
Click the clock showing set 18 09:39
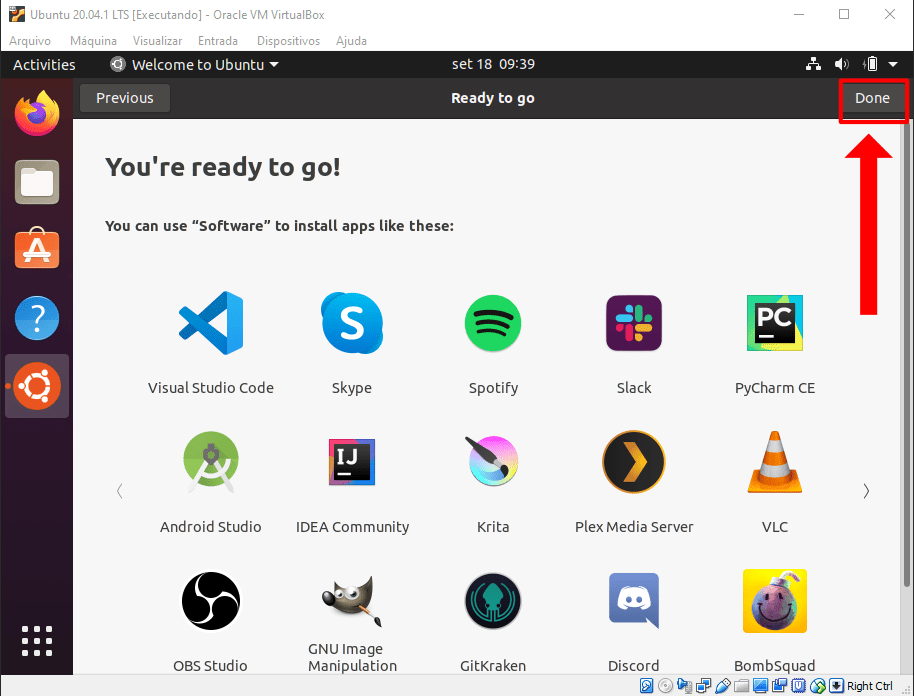(x=493, y=64)
